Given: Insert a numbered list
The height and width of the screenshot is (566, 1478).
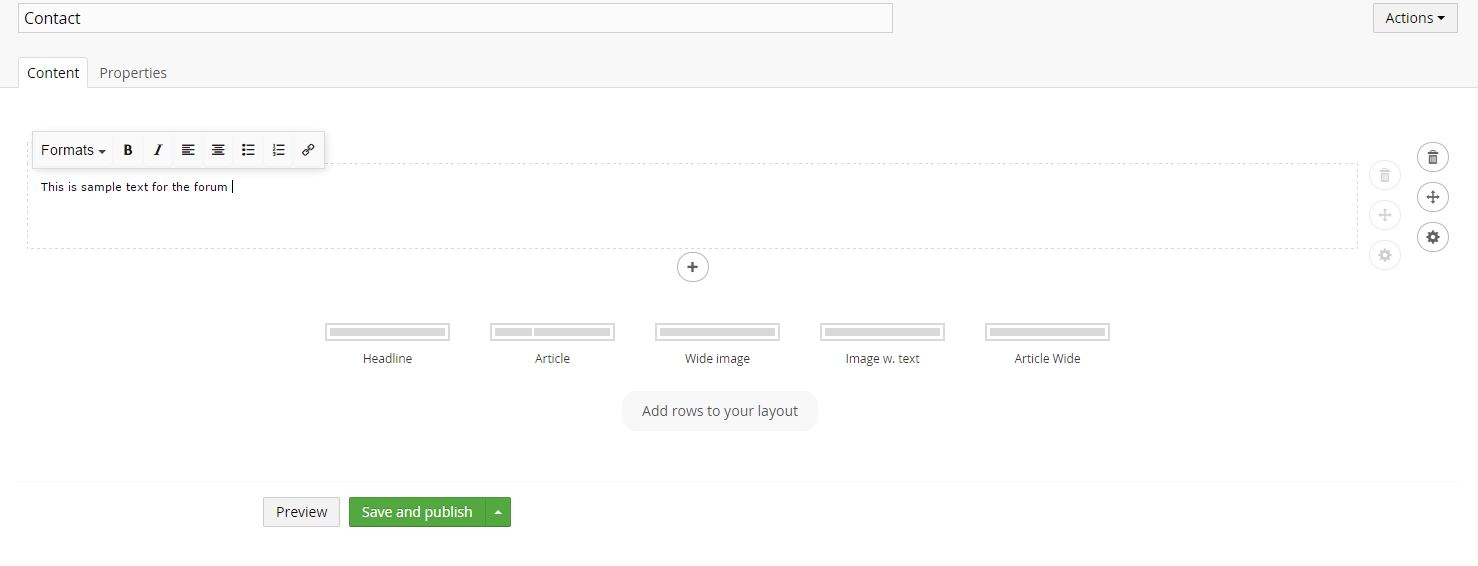Looking at the screenshot, I should (278, 150).
